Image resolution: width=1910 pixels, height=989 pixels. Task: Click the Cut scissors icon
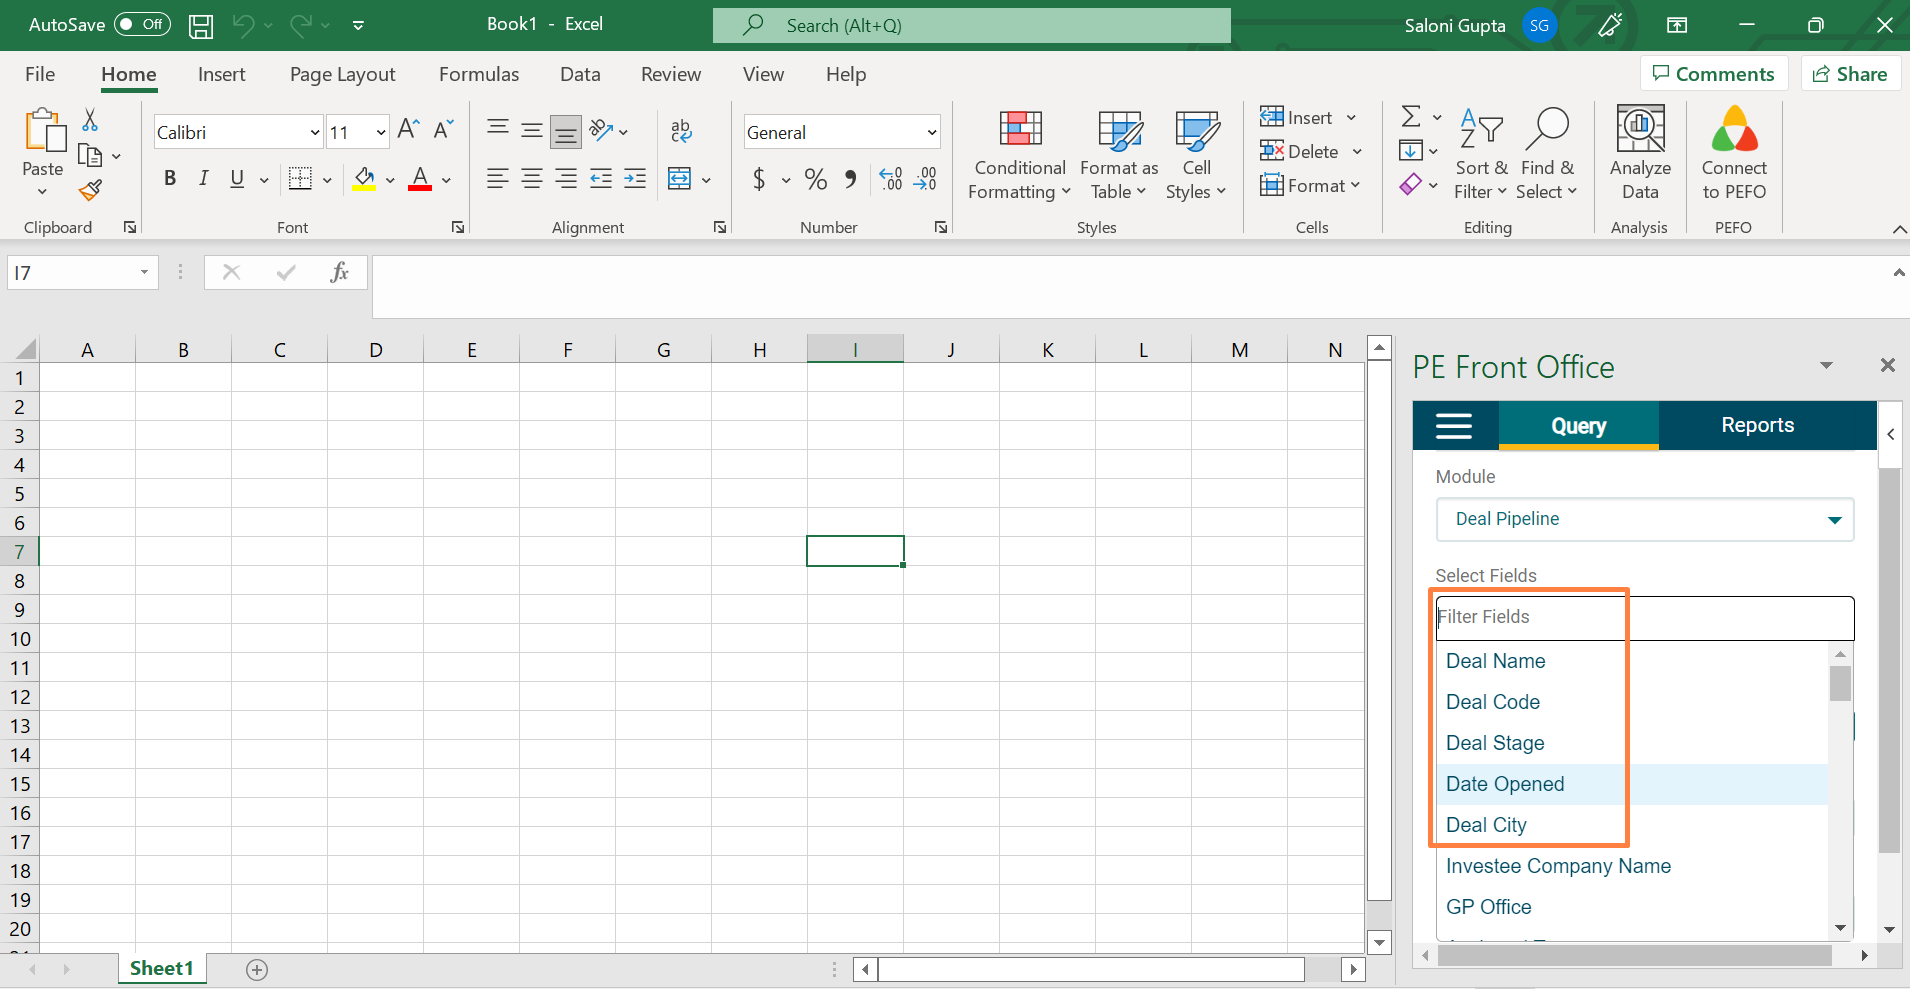90,120
